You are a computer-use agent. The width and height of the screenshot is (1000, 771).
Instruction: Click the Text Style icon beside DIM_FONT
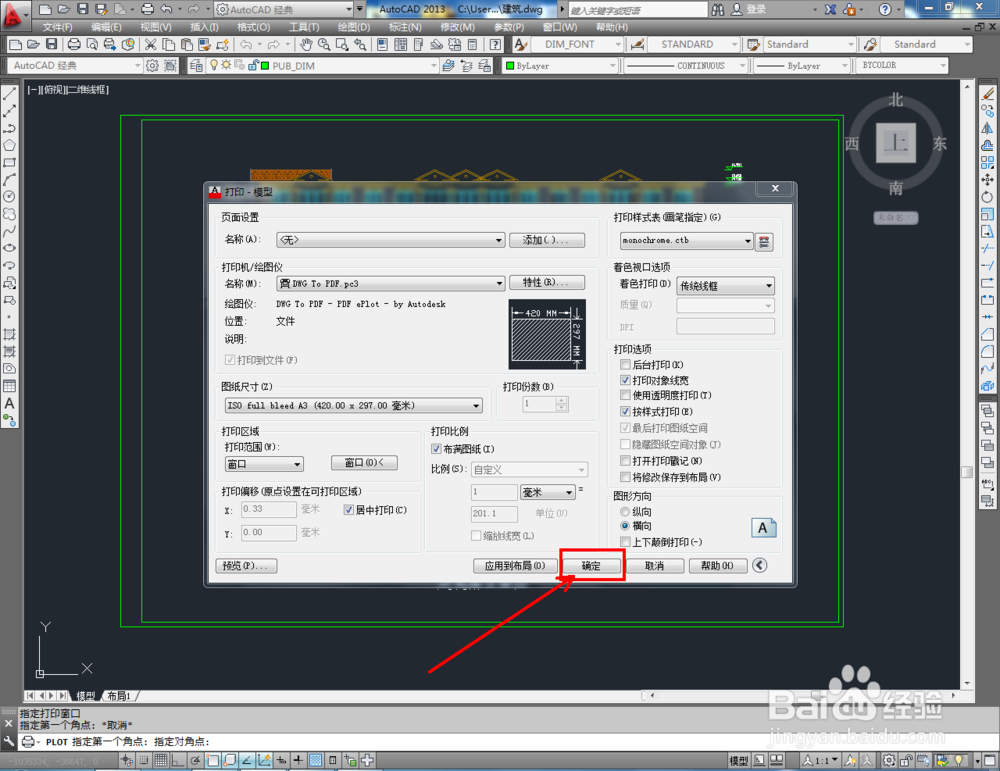point(520,44)
